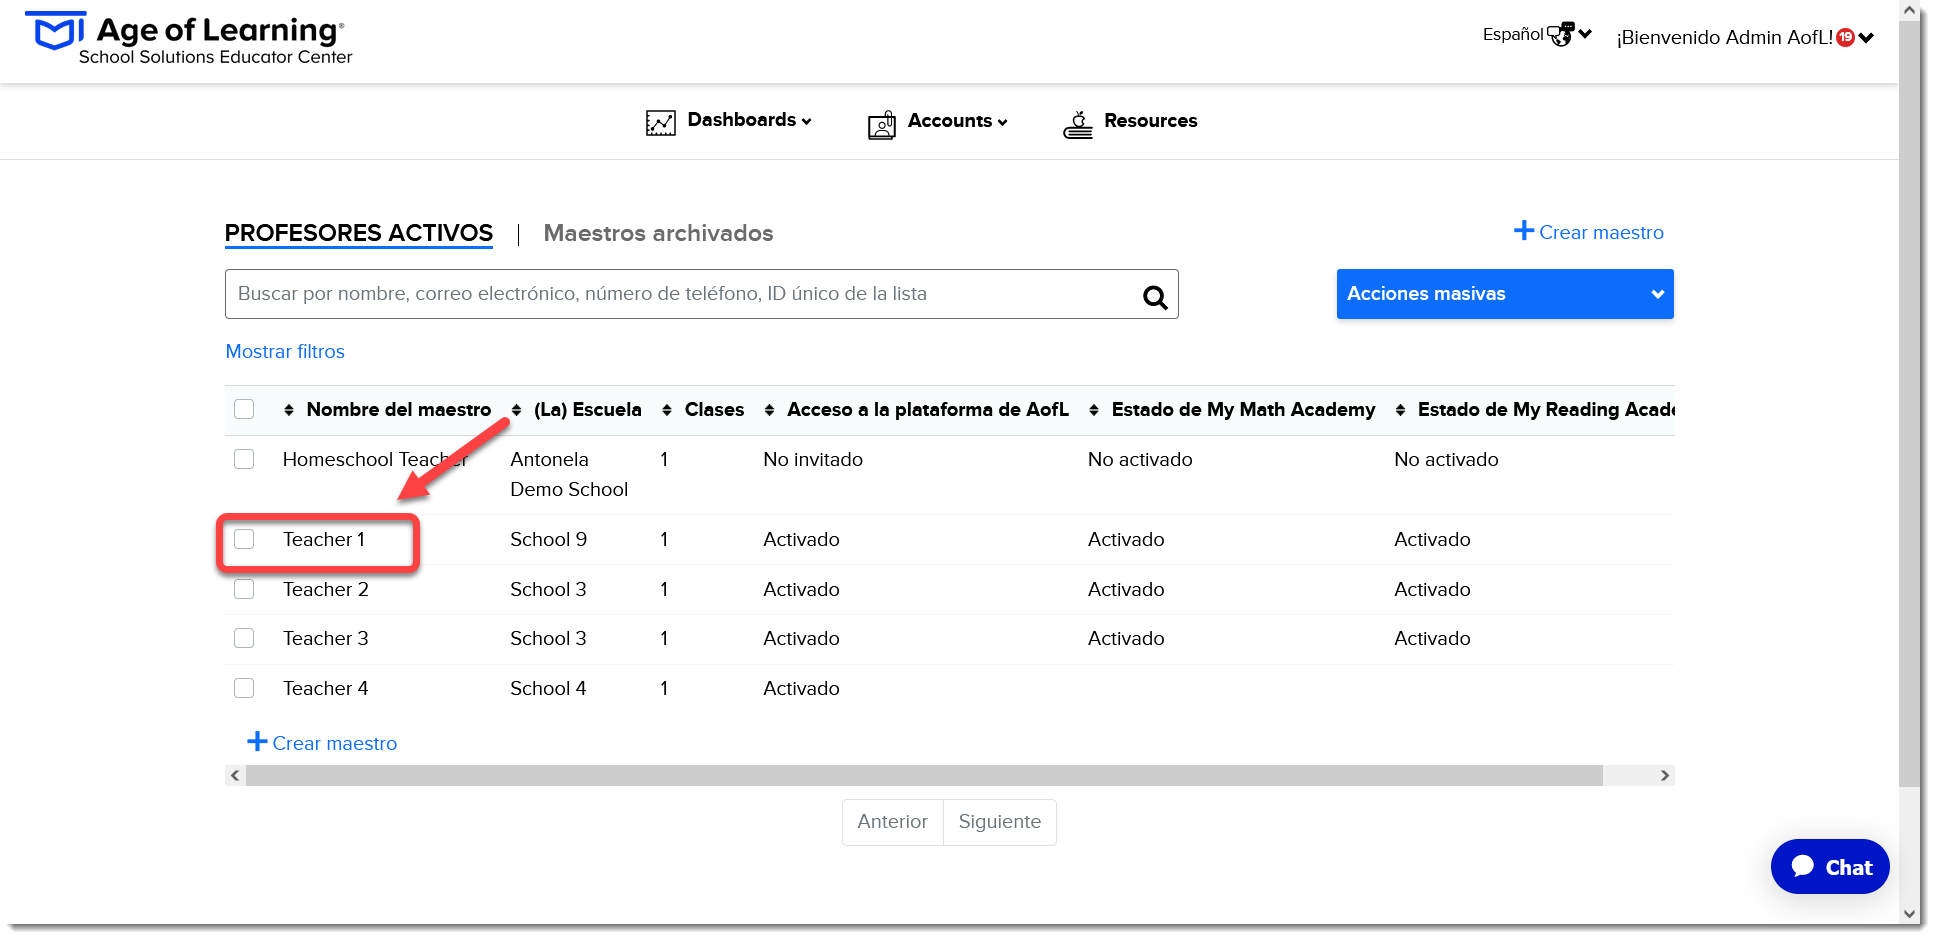The image size is (1935, 939).
Task: Click the bottom Crear maestro link
Action: point(322,743)
